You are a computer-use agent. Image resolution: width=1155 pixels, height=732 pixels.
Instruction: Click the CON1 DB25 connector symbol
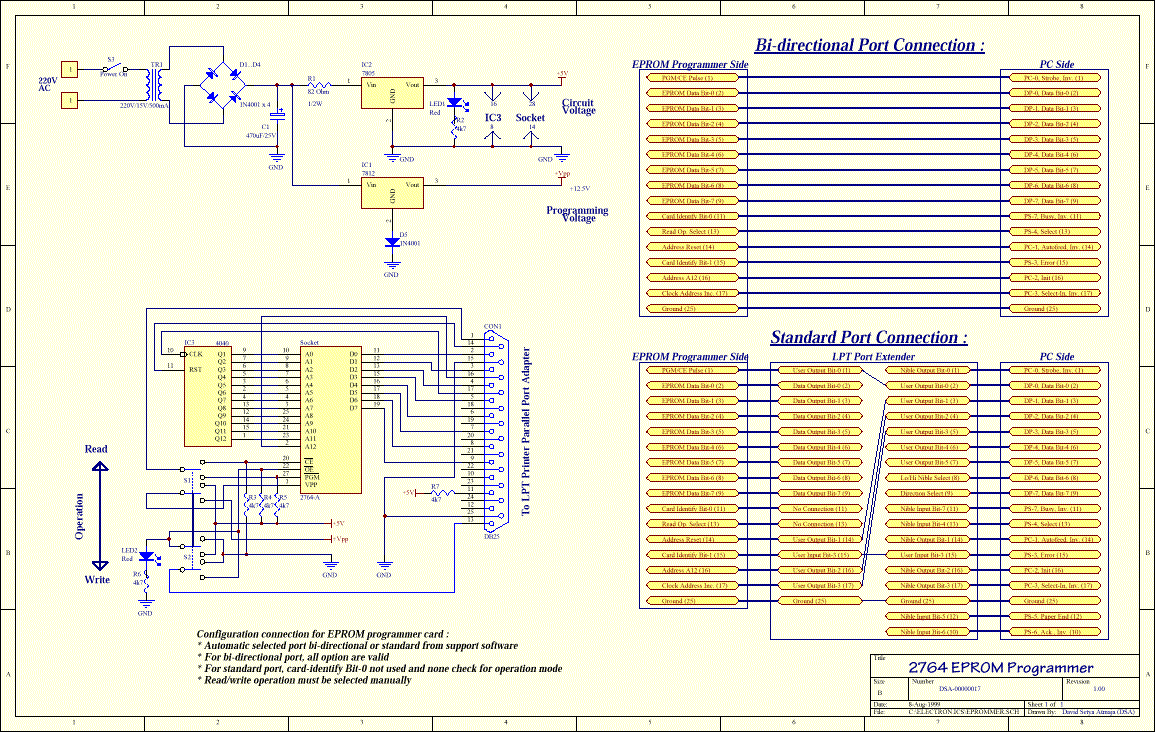click(496, 431)
